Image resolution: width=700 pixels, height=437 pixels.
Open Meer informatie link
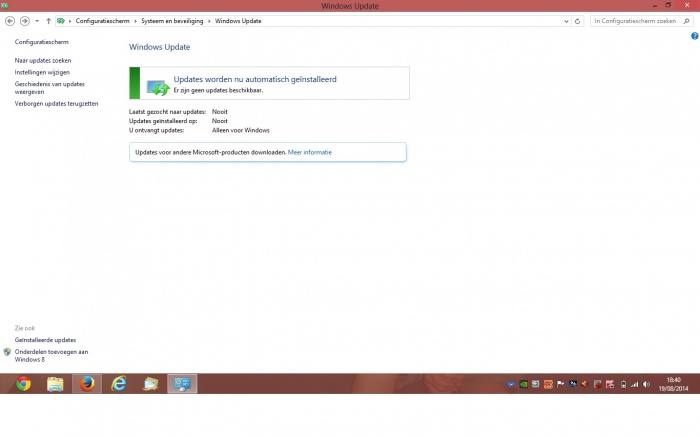310,152
